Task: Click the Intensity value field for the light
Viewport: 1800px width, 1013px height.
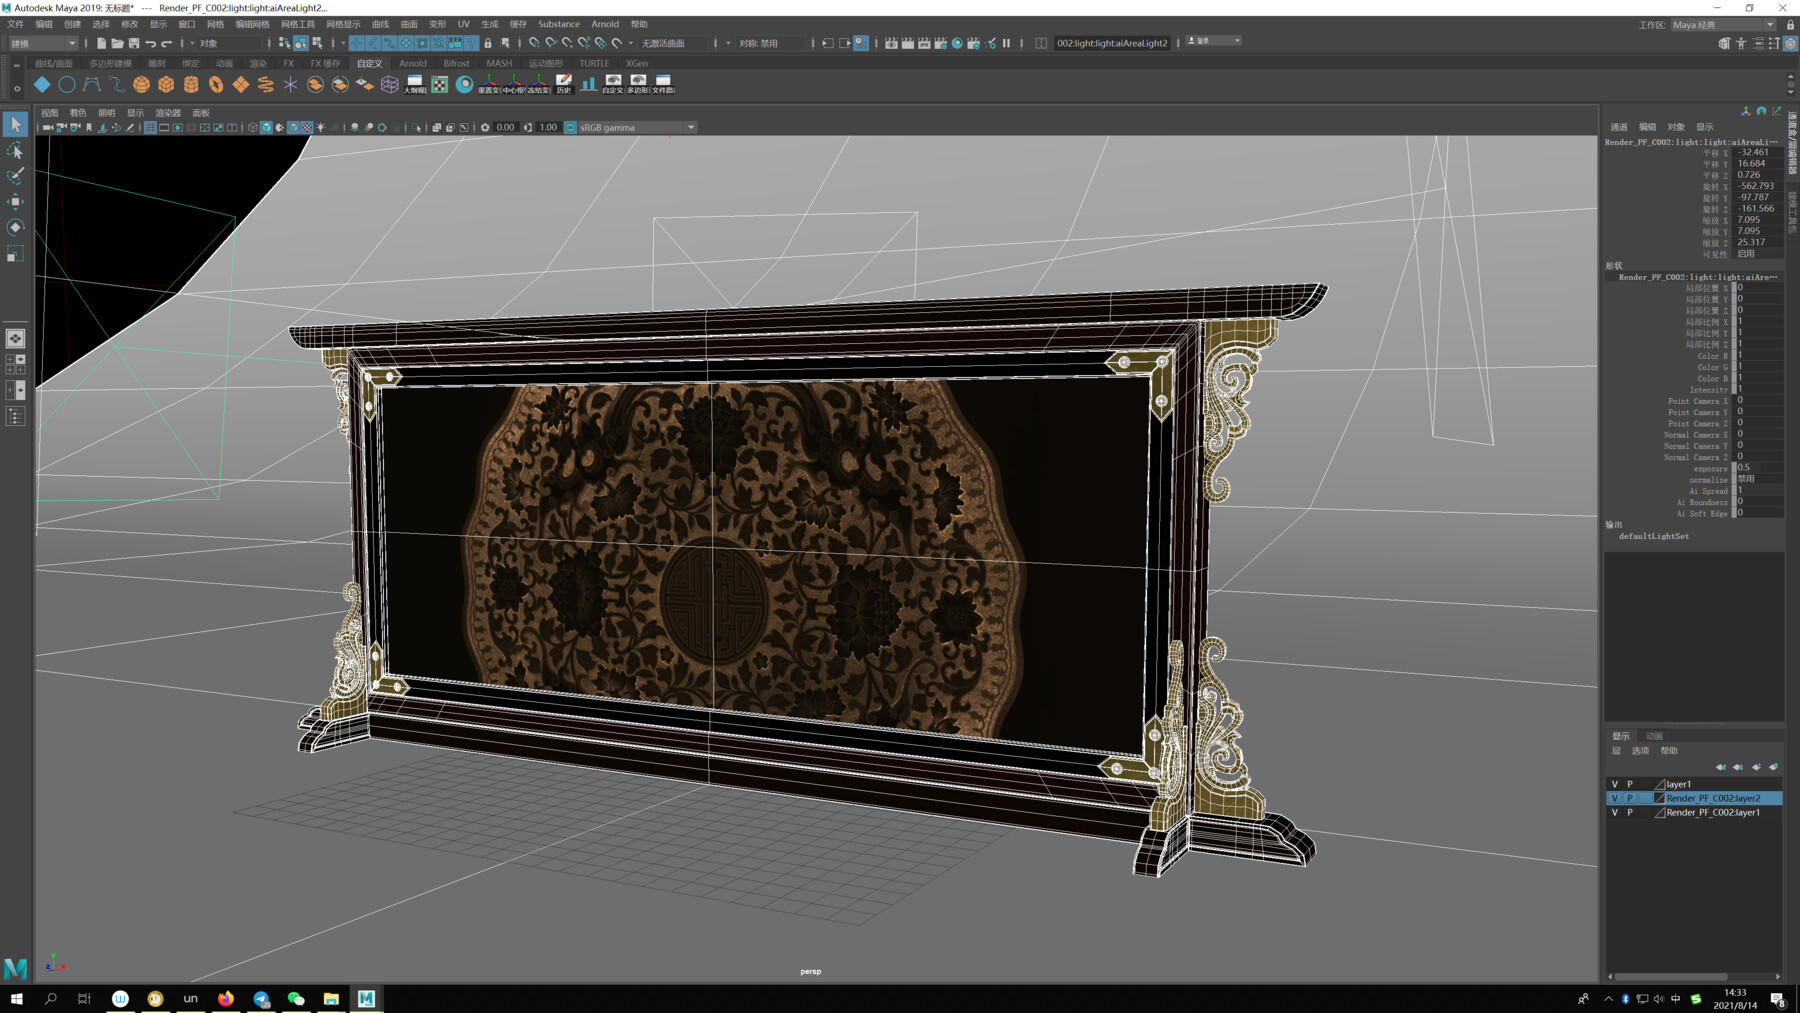Action: coord(1755,390)
